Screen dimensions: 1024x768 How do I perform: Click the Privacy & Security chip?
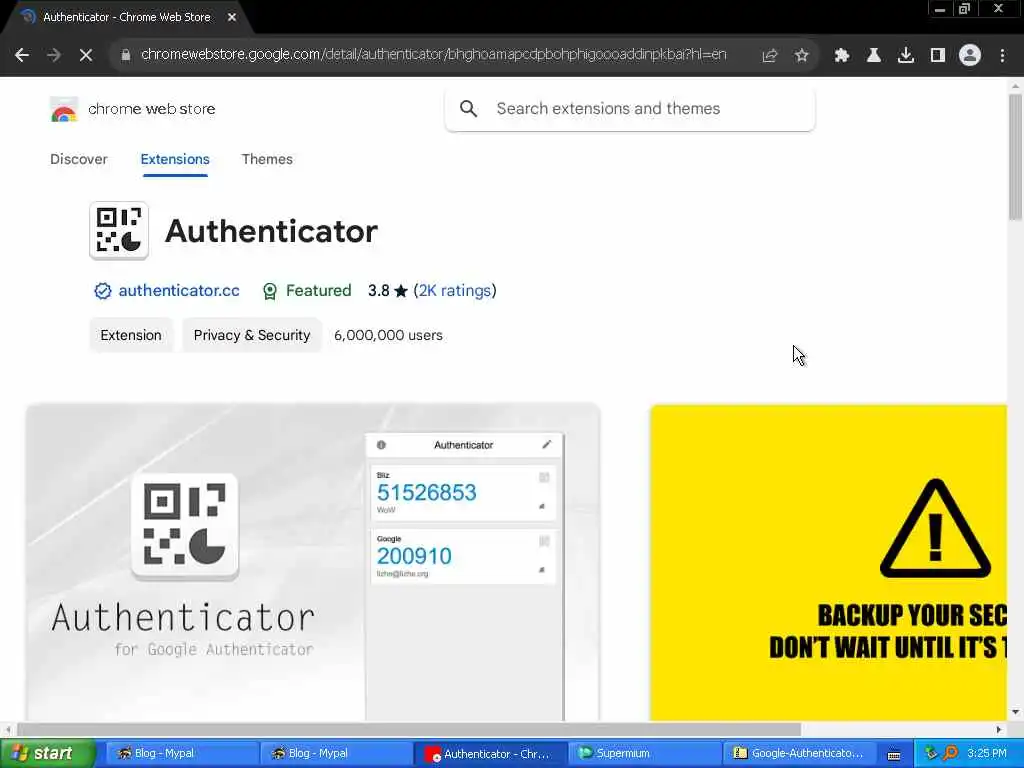click(x=252, y=335)
